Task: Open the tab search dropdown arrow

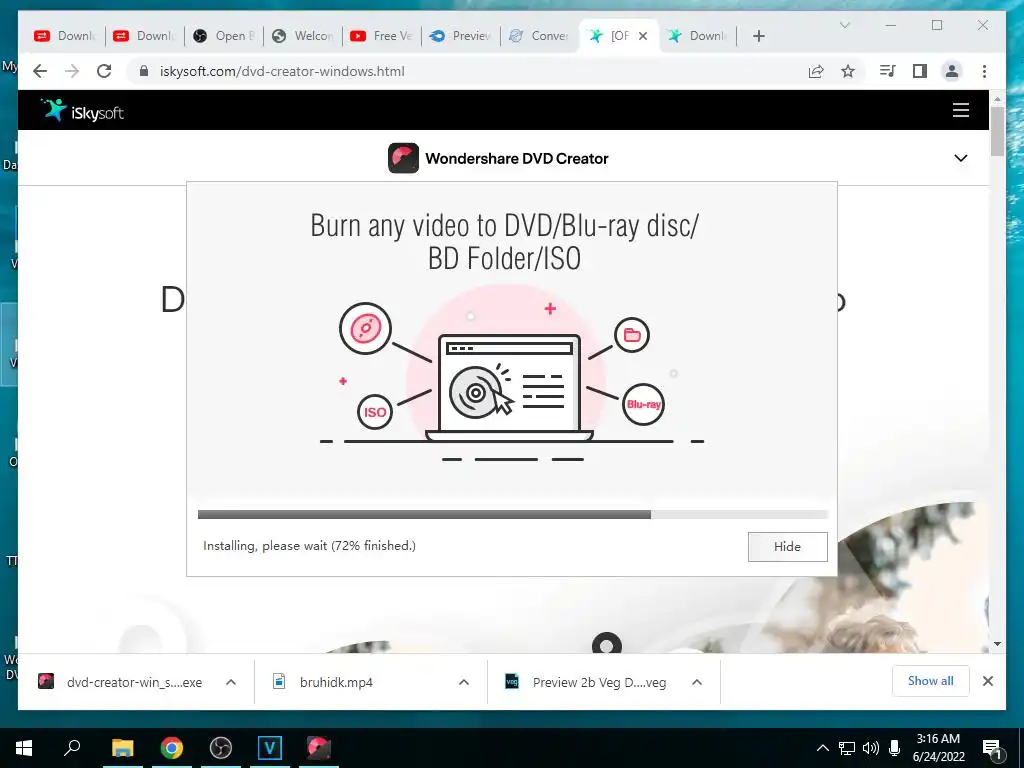Action: click(844, 25)
